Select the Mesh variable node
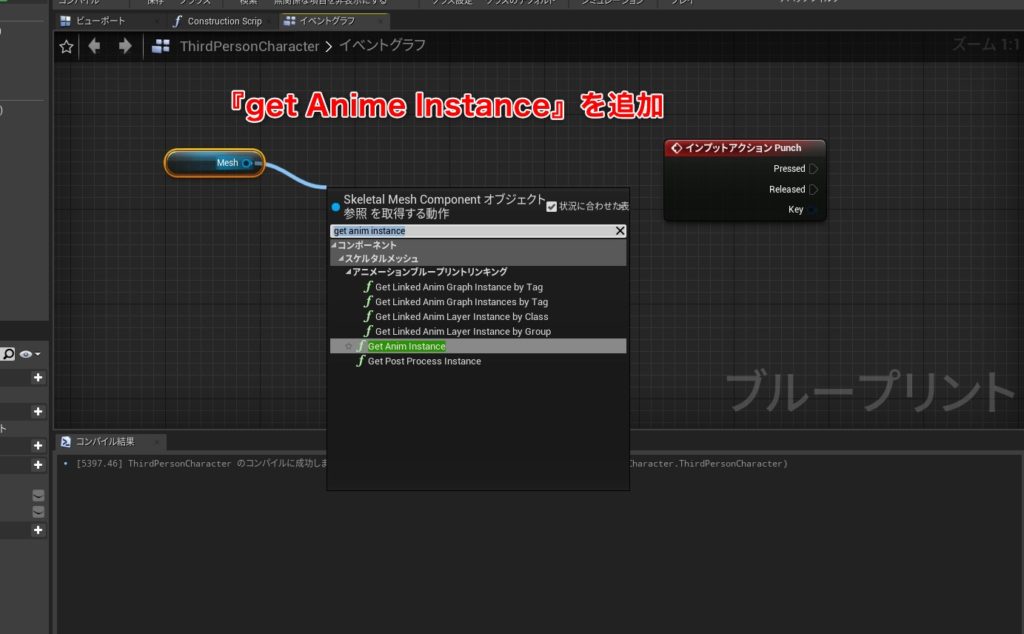 coord(214,163)
